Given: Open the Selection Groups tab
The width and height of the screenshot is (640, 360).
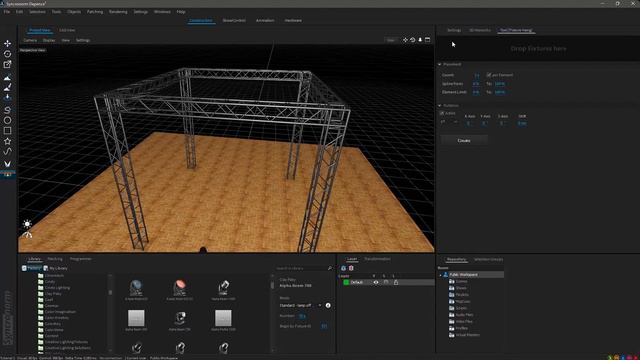Looking at the screenshot, I should 488,259.
